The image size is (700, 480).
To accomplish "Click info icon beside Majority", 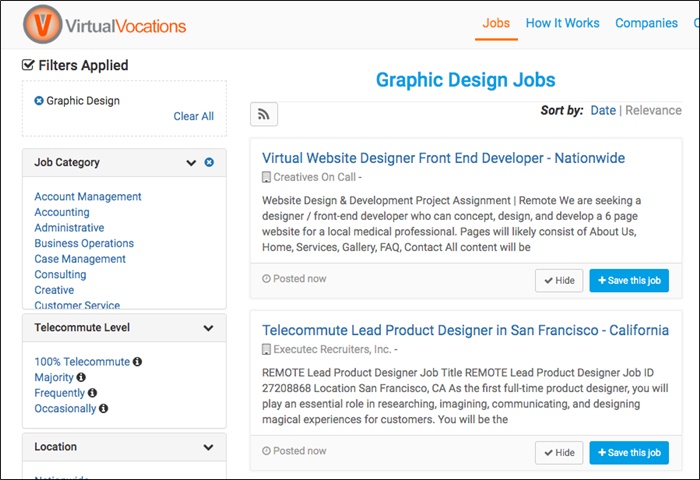I will [81, 378].
